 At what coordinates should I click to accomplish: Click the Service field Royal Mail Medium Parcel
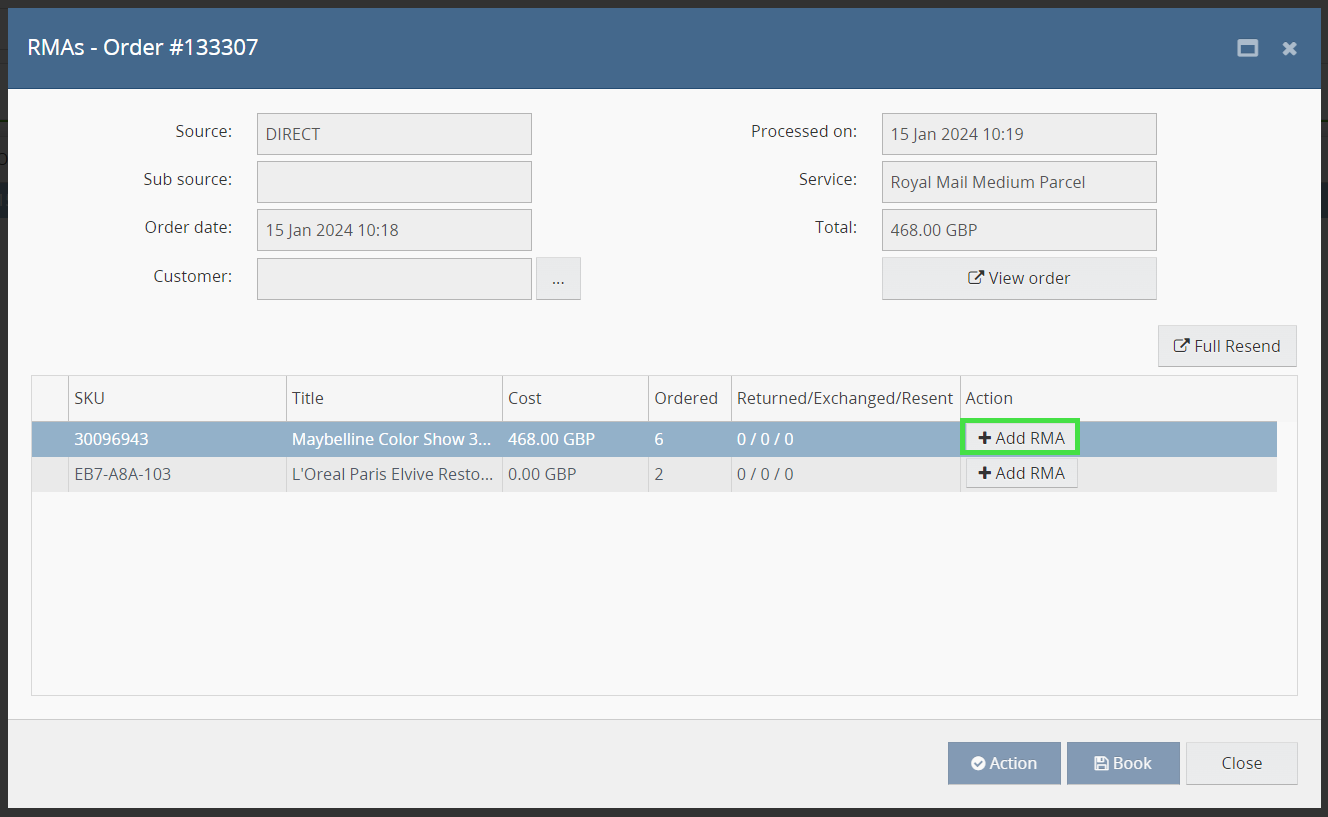[x=1018, y=182]
